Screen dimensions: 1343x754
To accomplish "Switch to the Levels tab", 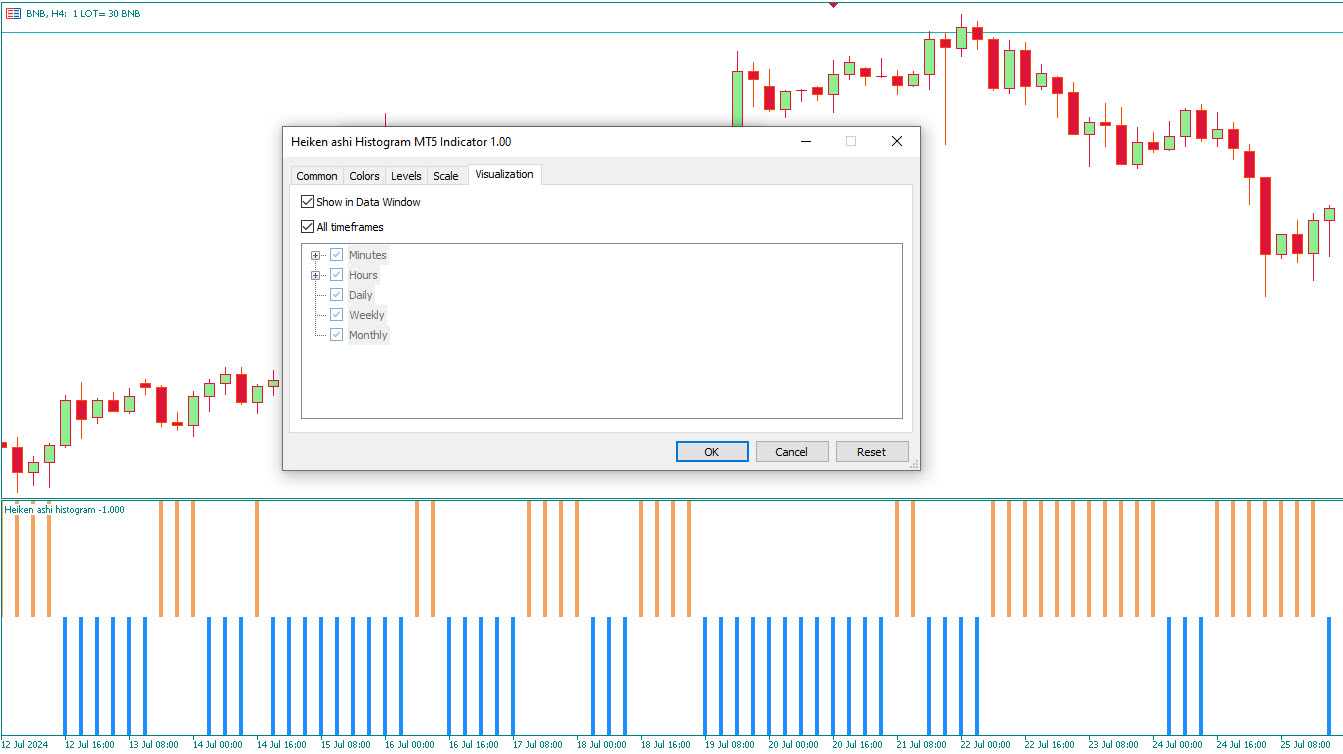I will tap(406, 175).
